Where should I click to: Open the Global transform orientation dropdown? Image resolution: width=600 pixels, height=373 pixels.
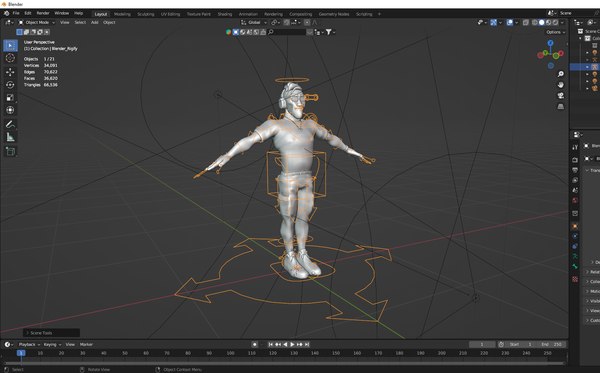[254, 23]
